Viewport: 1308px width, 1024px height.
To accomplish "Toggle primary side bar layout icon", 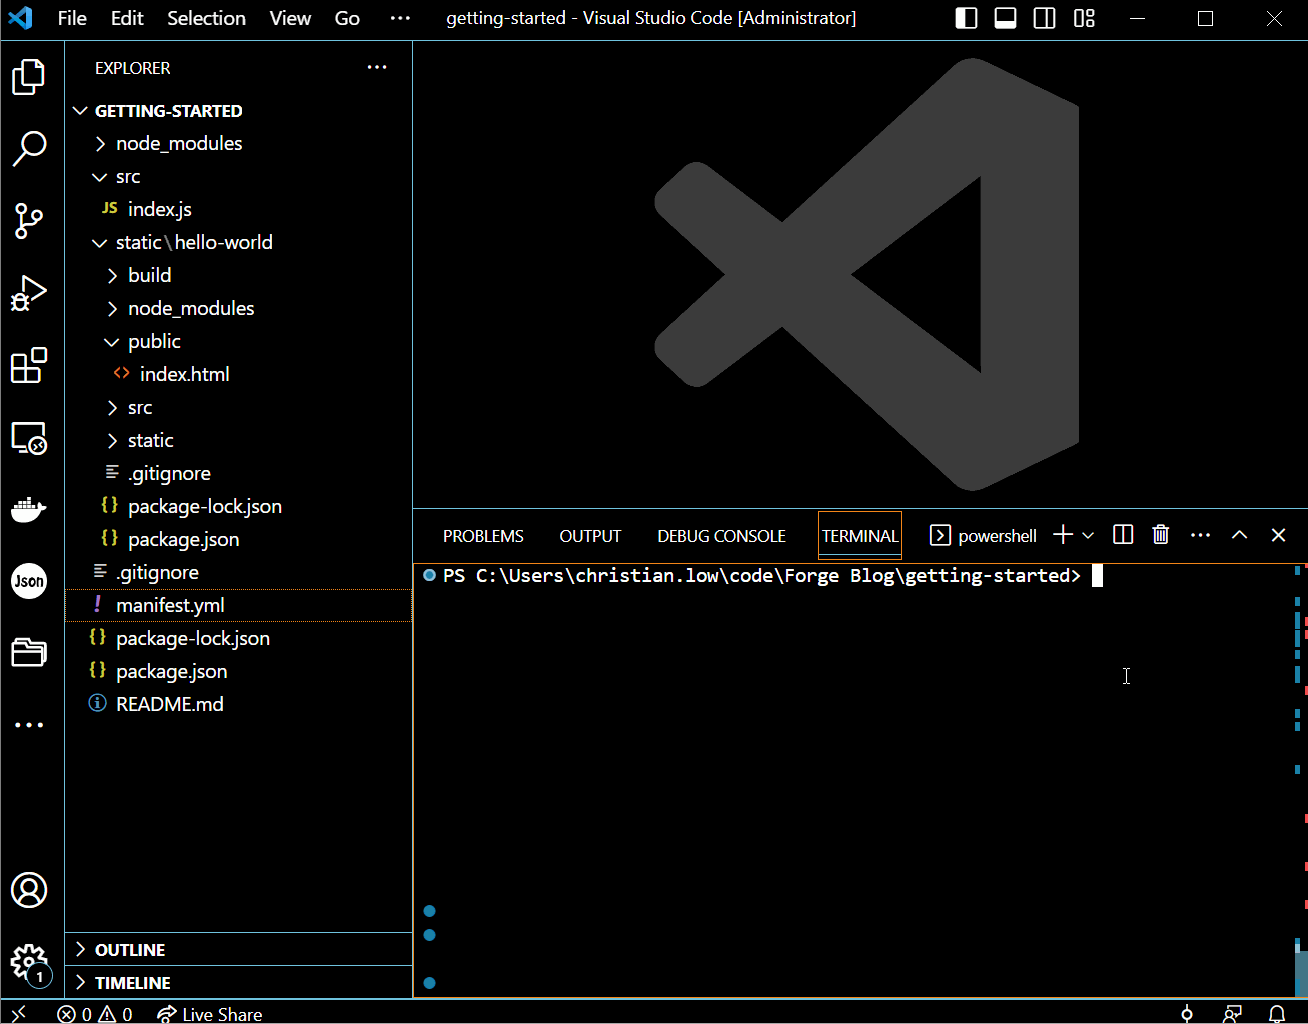I will pos(967,18).
